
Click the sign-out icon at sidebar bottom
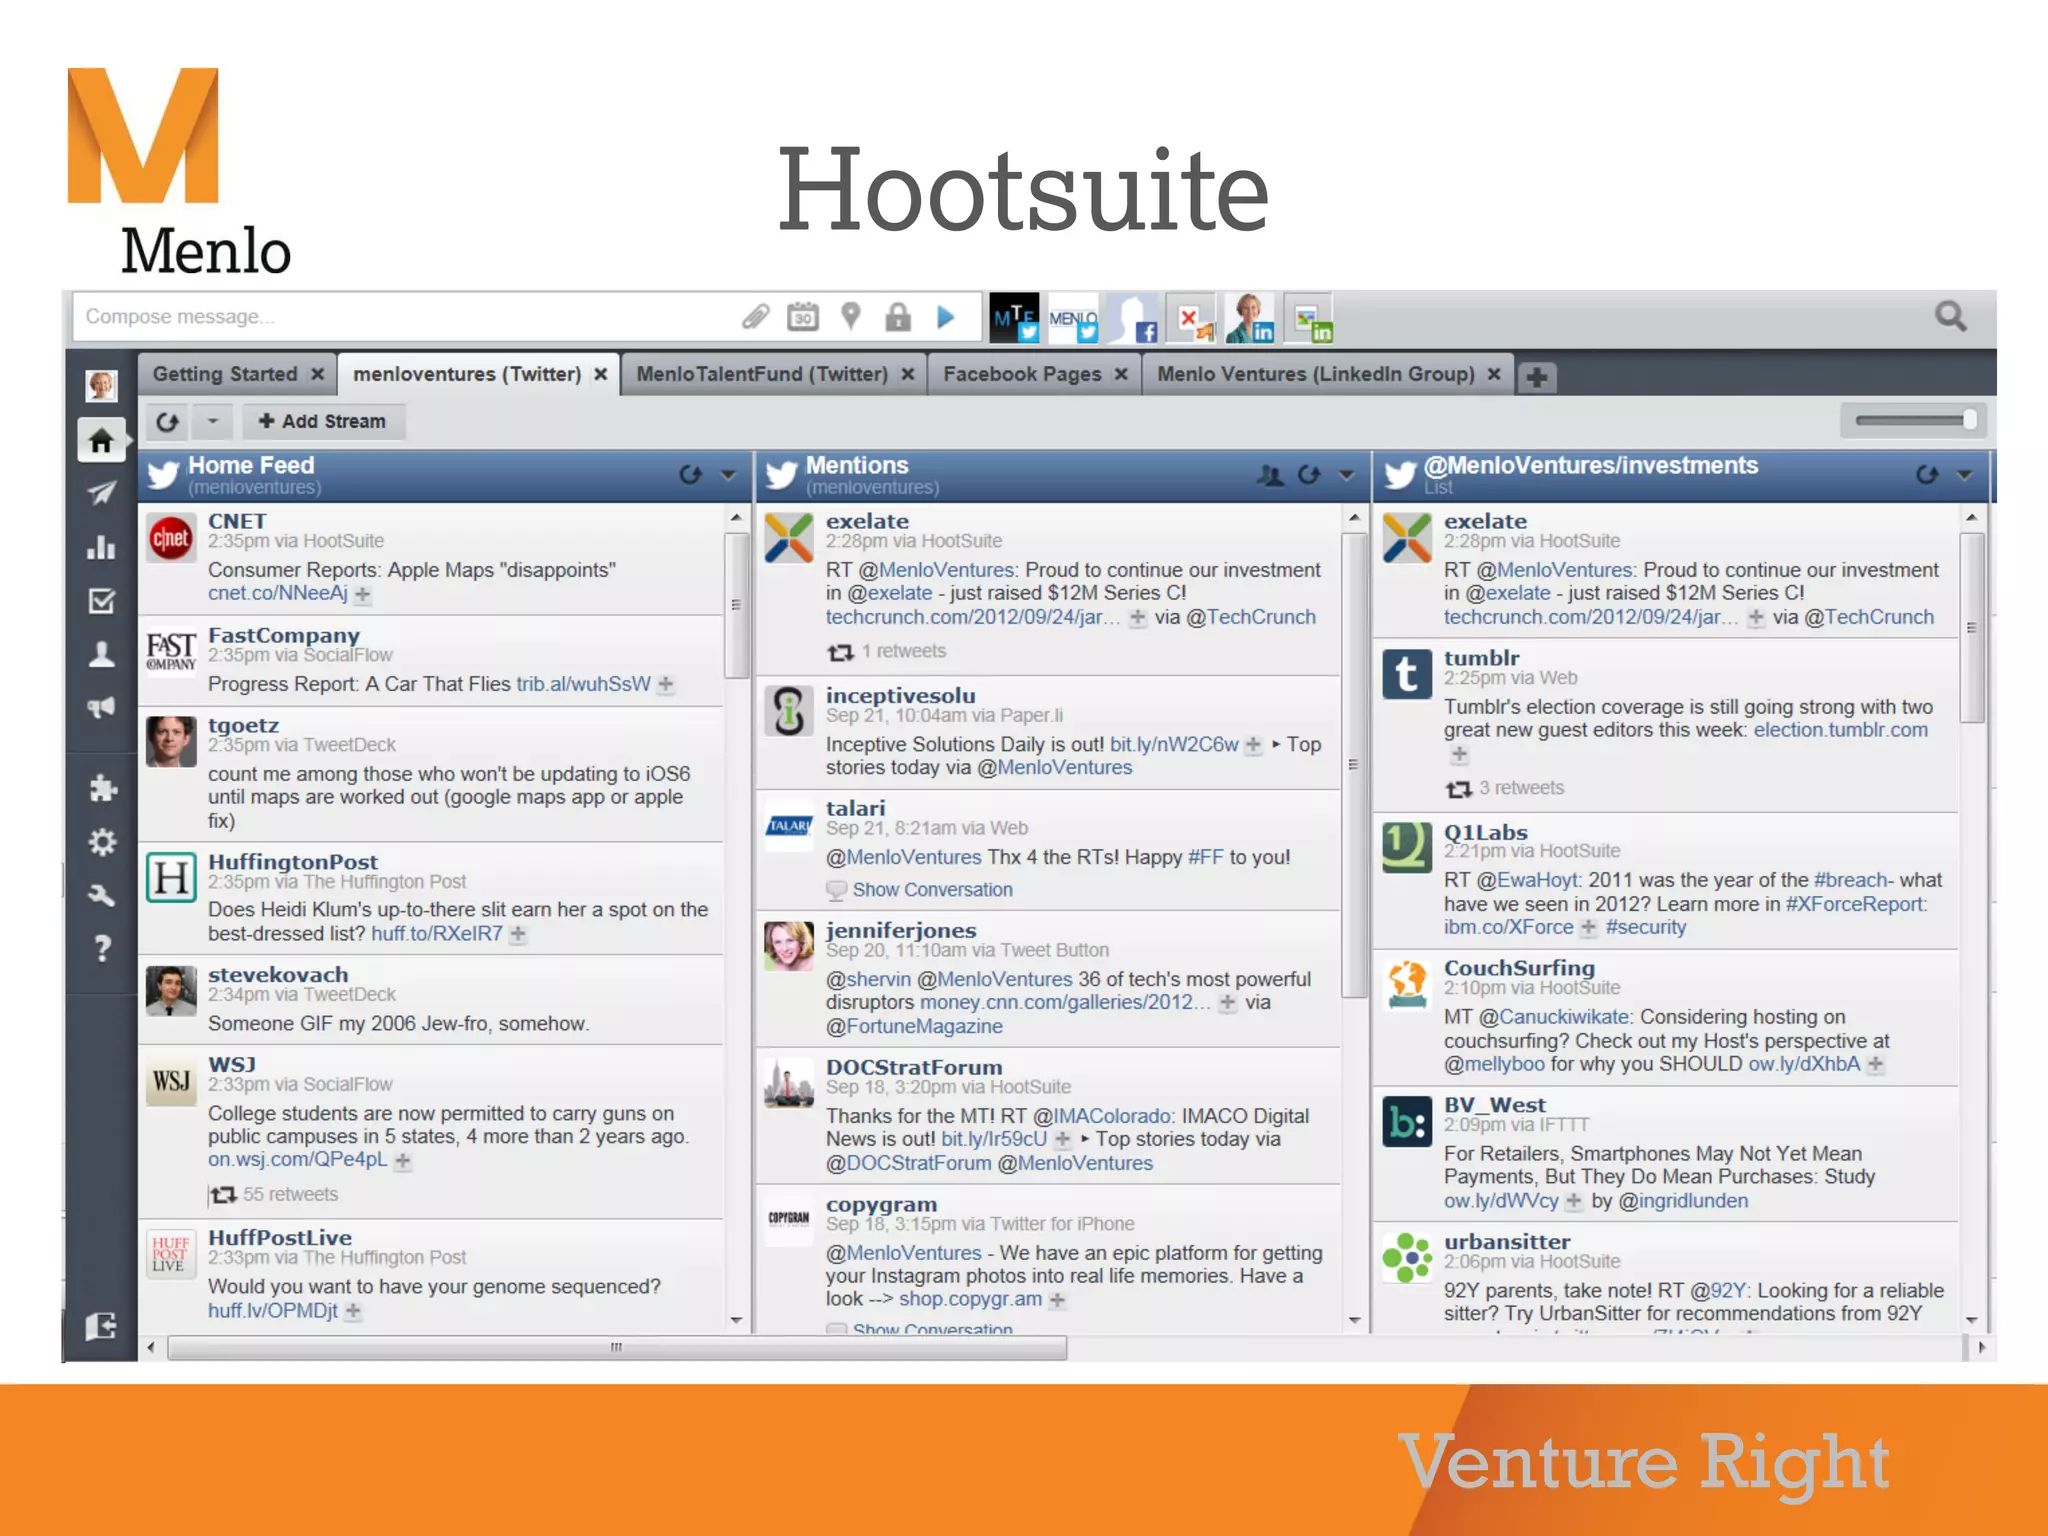coord(101,1326)
